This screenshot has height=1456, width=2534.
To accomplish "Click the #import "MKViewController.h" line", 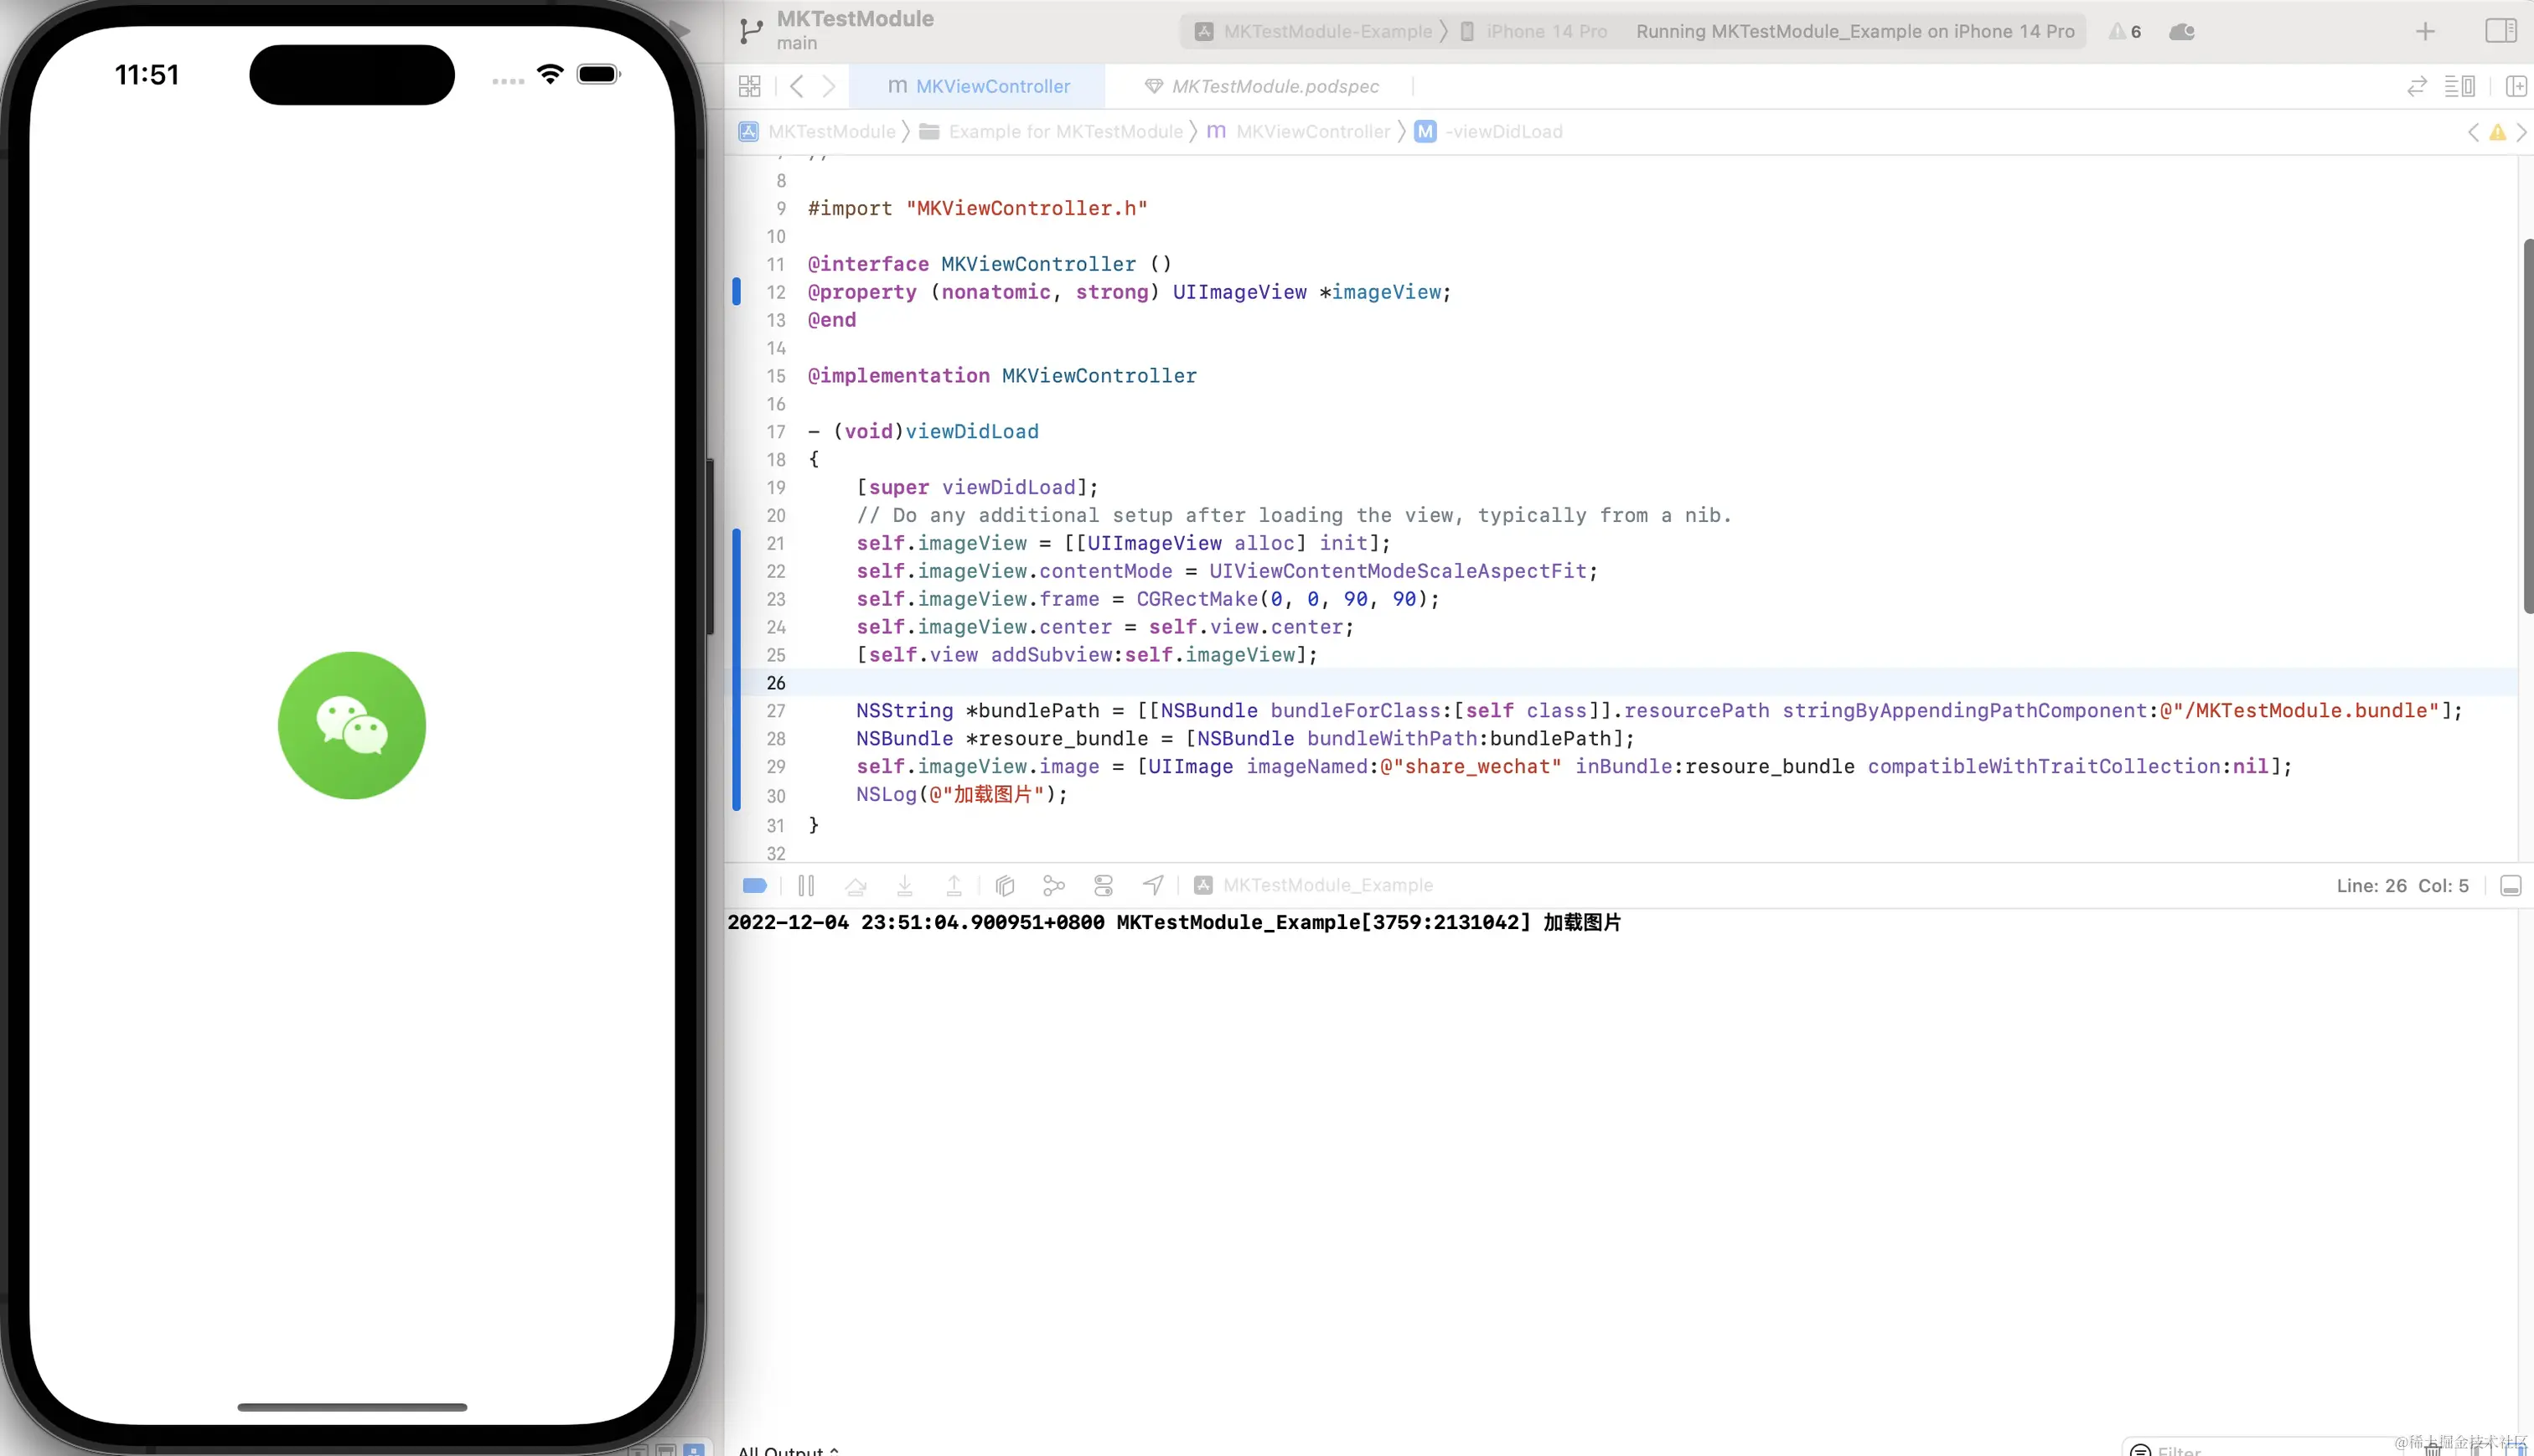I will pos(977,208).
